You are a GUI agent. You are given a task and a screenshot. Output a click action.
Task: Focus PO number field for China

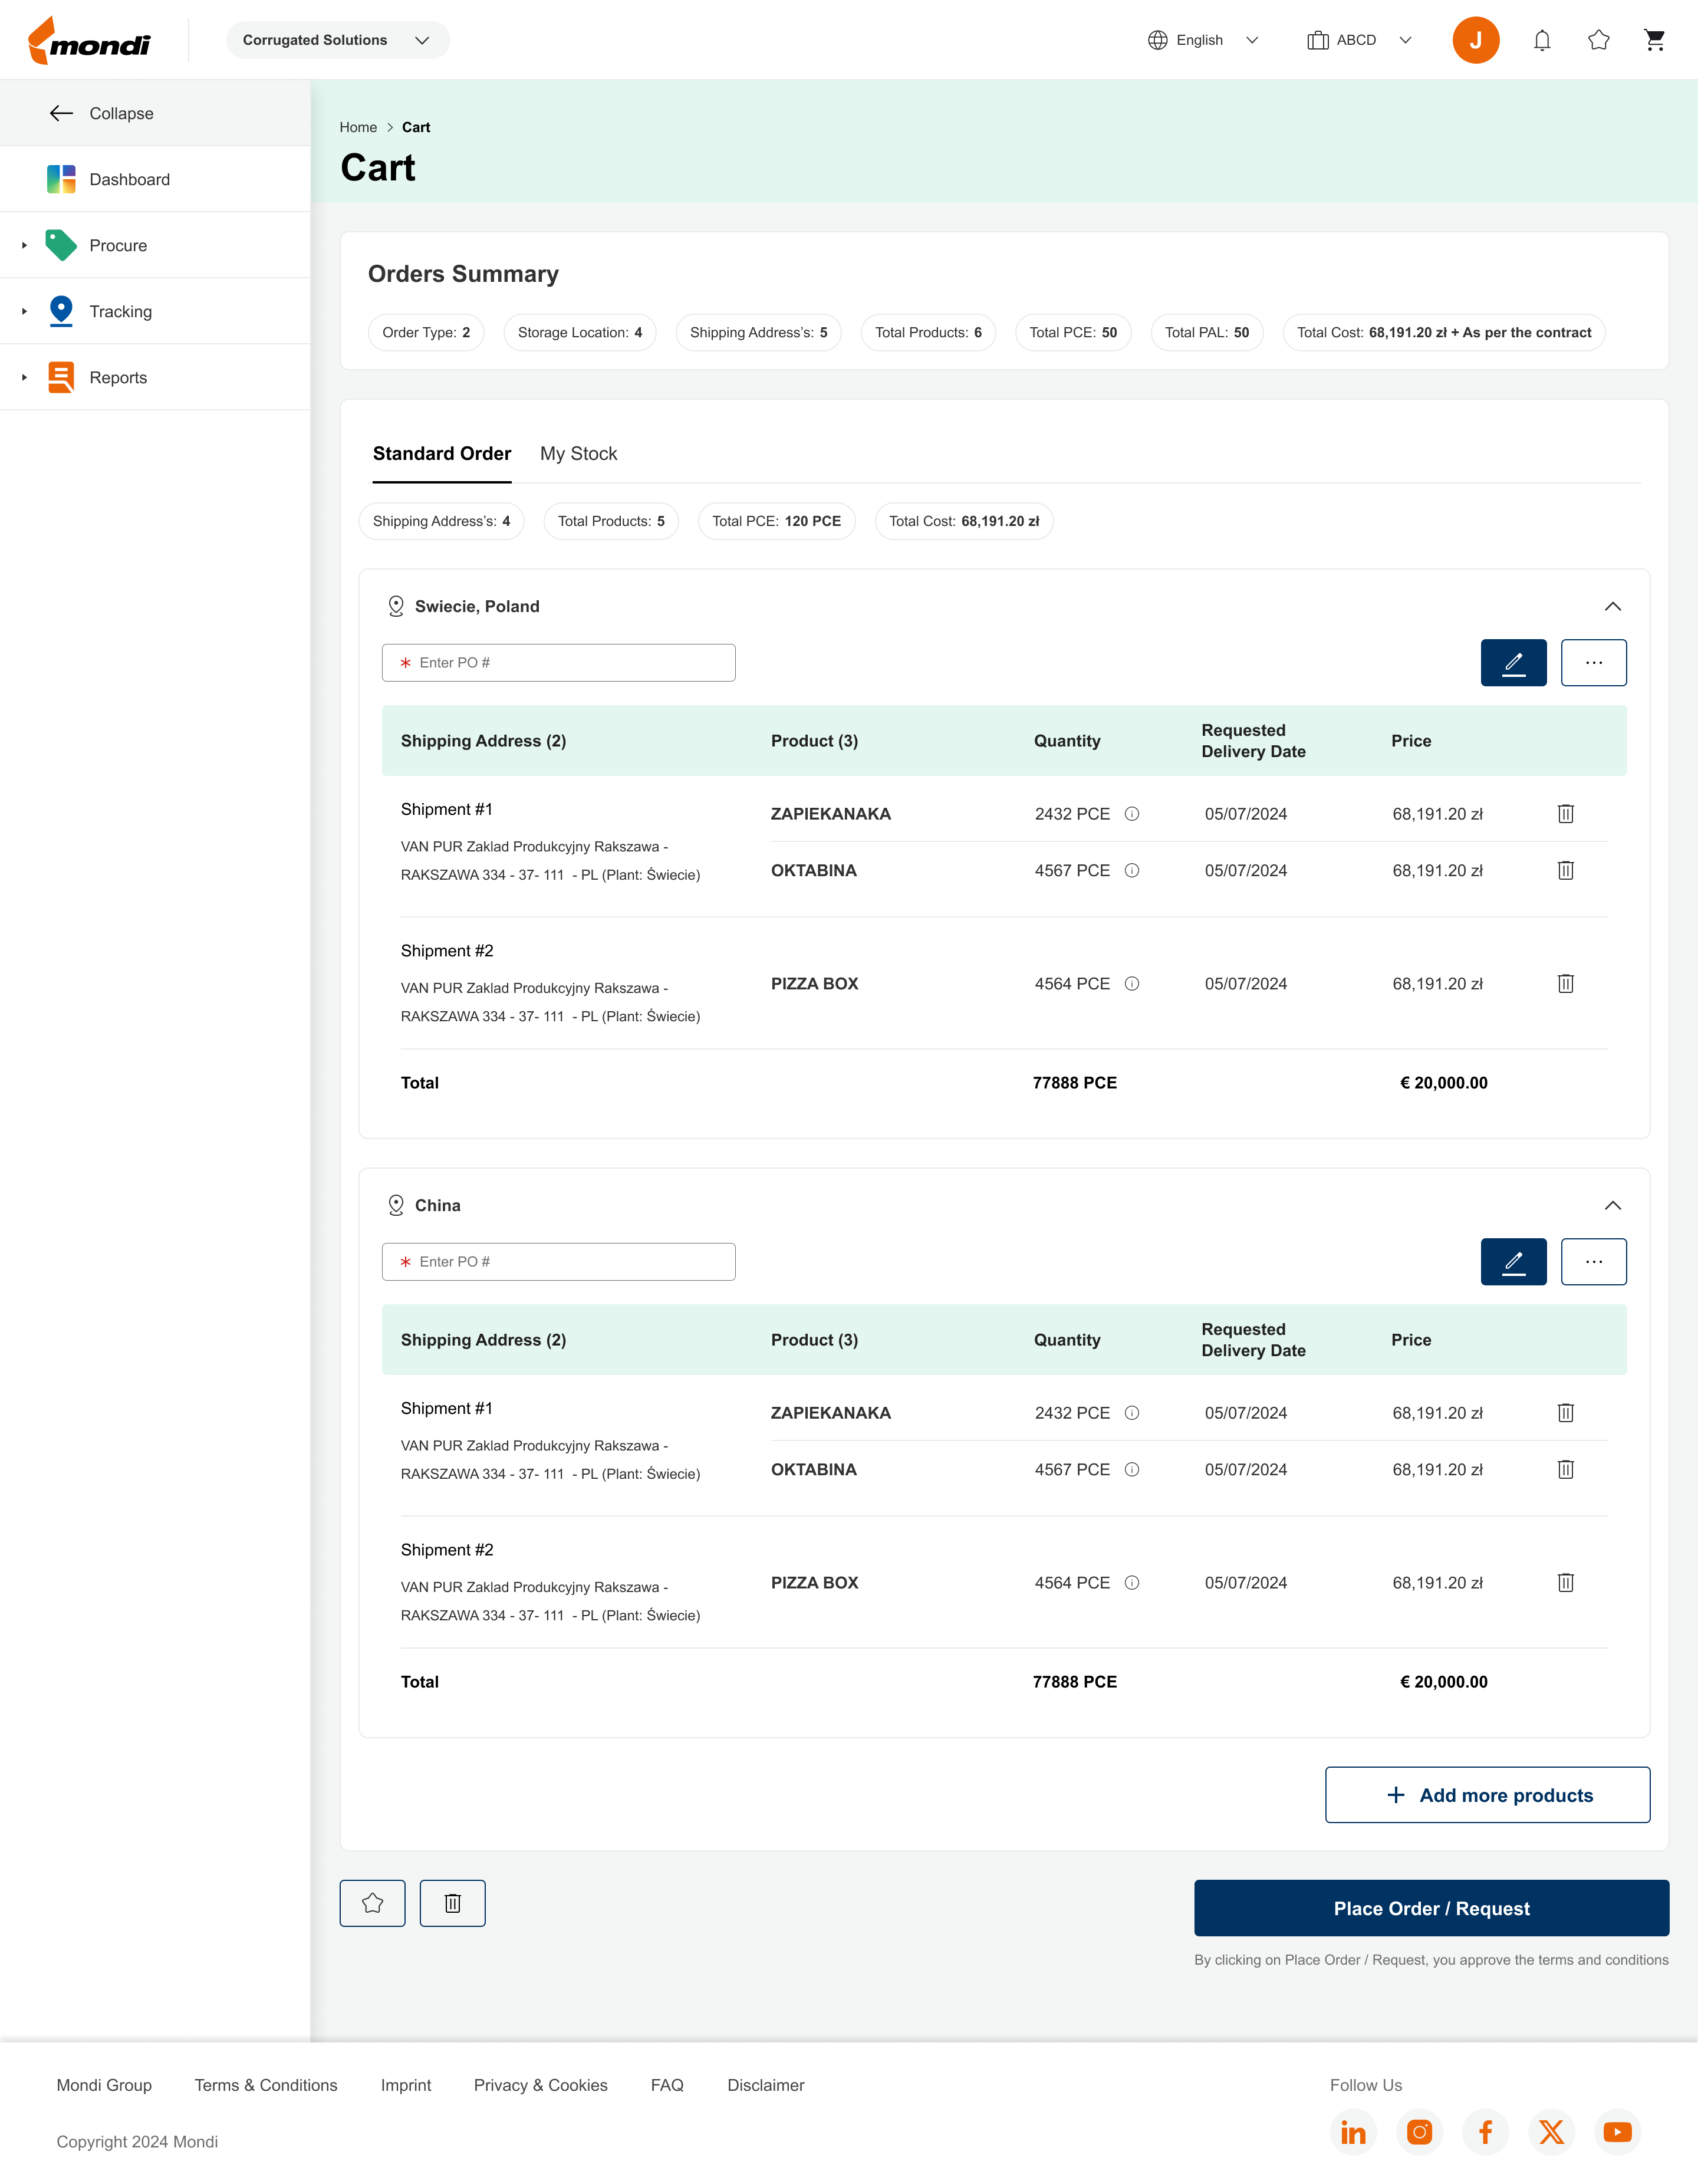(558, 1261)
